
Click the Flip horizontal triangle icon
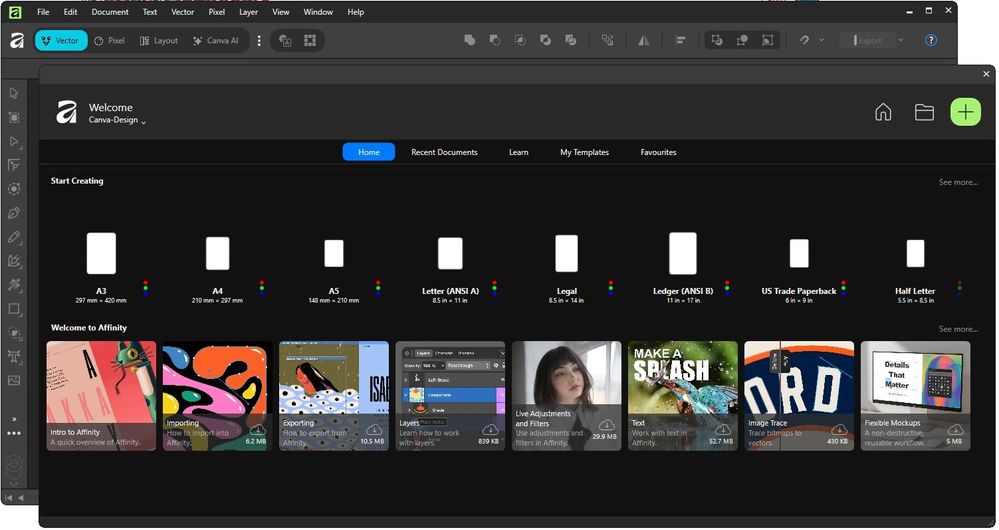[644, 40]
